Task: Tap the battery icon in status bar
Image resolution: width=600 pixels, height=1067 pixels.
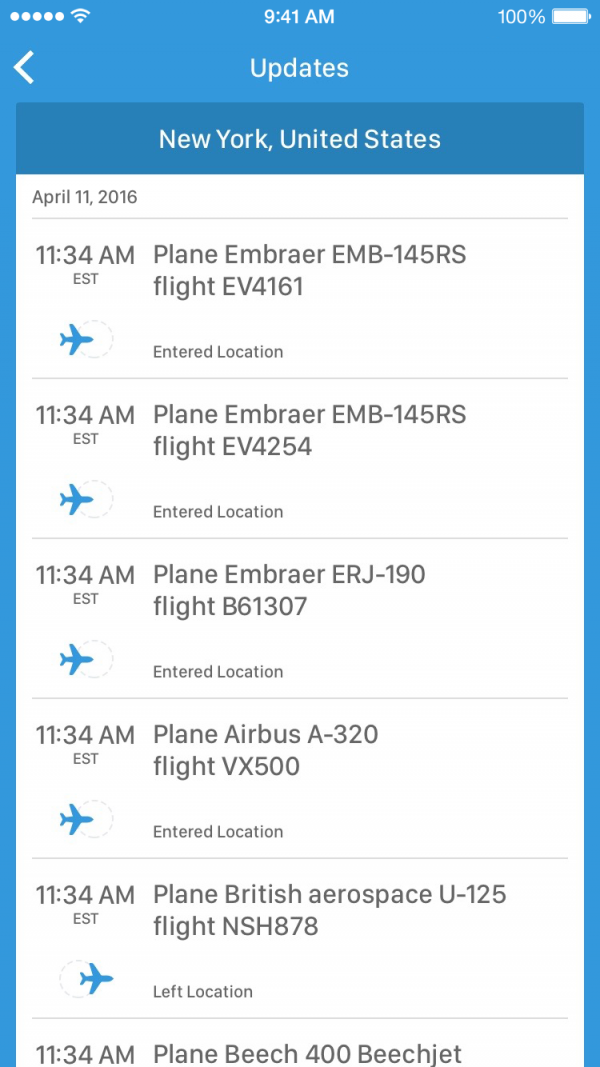Action: tap(571, 17)
